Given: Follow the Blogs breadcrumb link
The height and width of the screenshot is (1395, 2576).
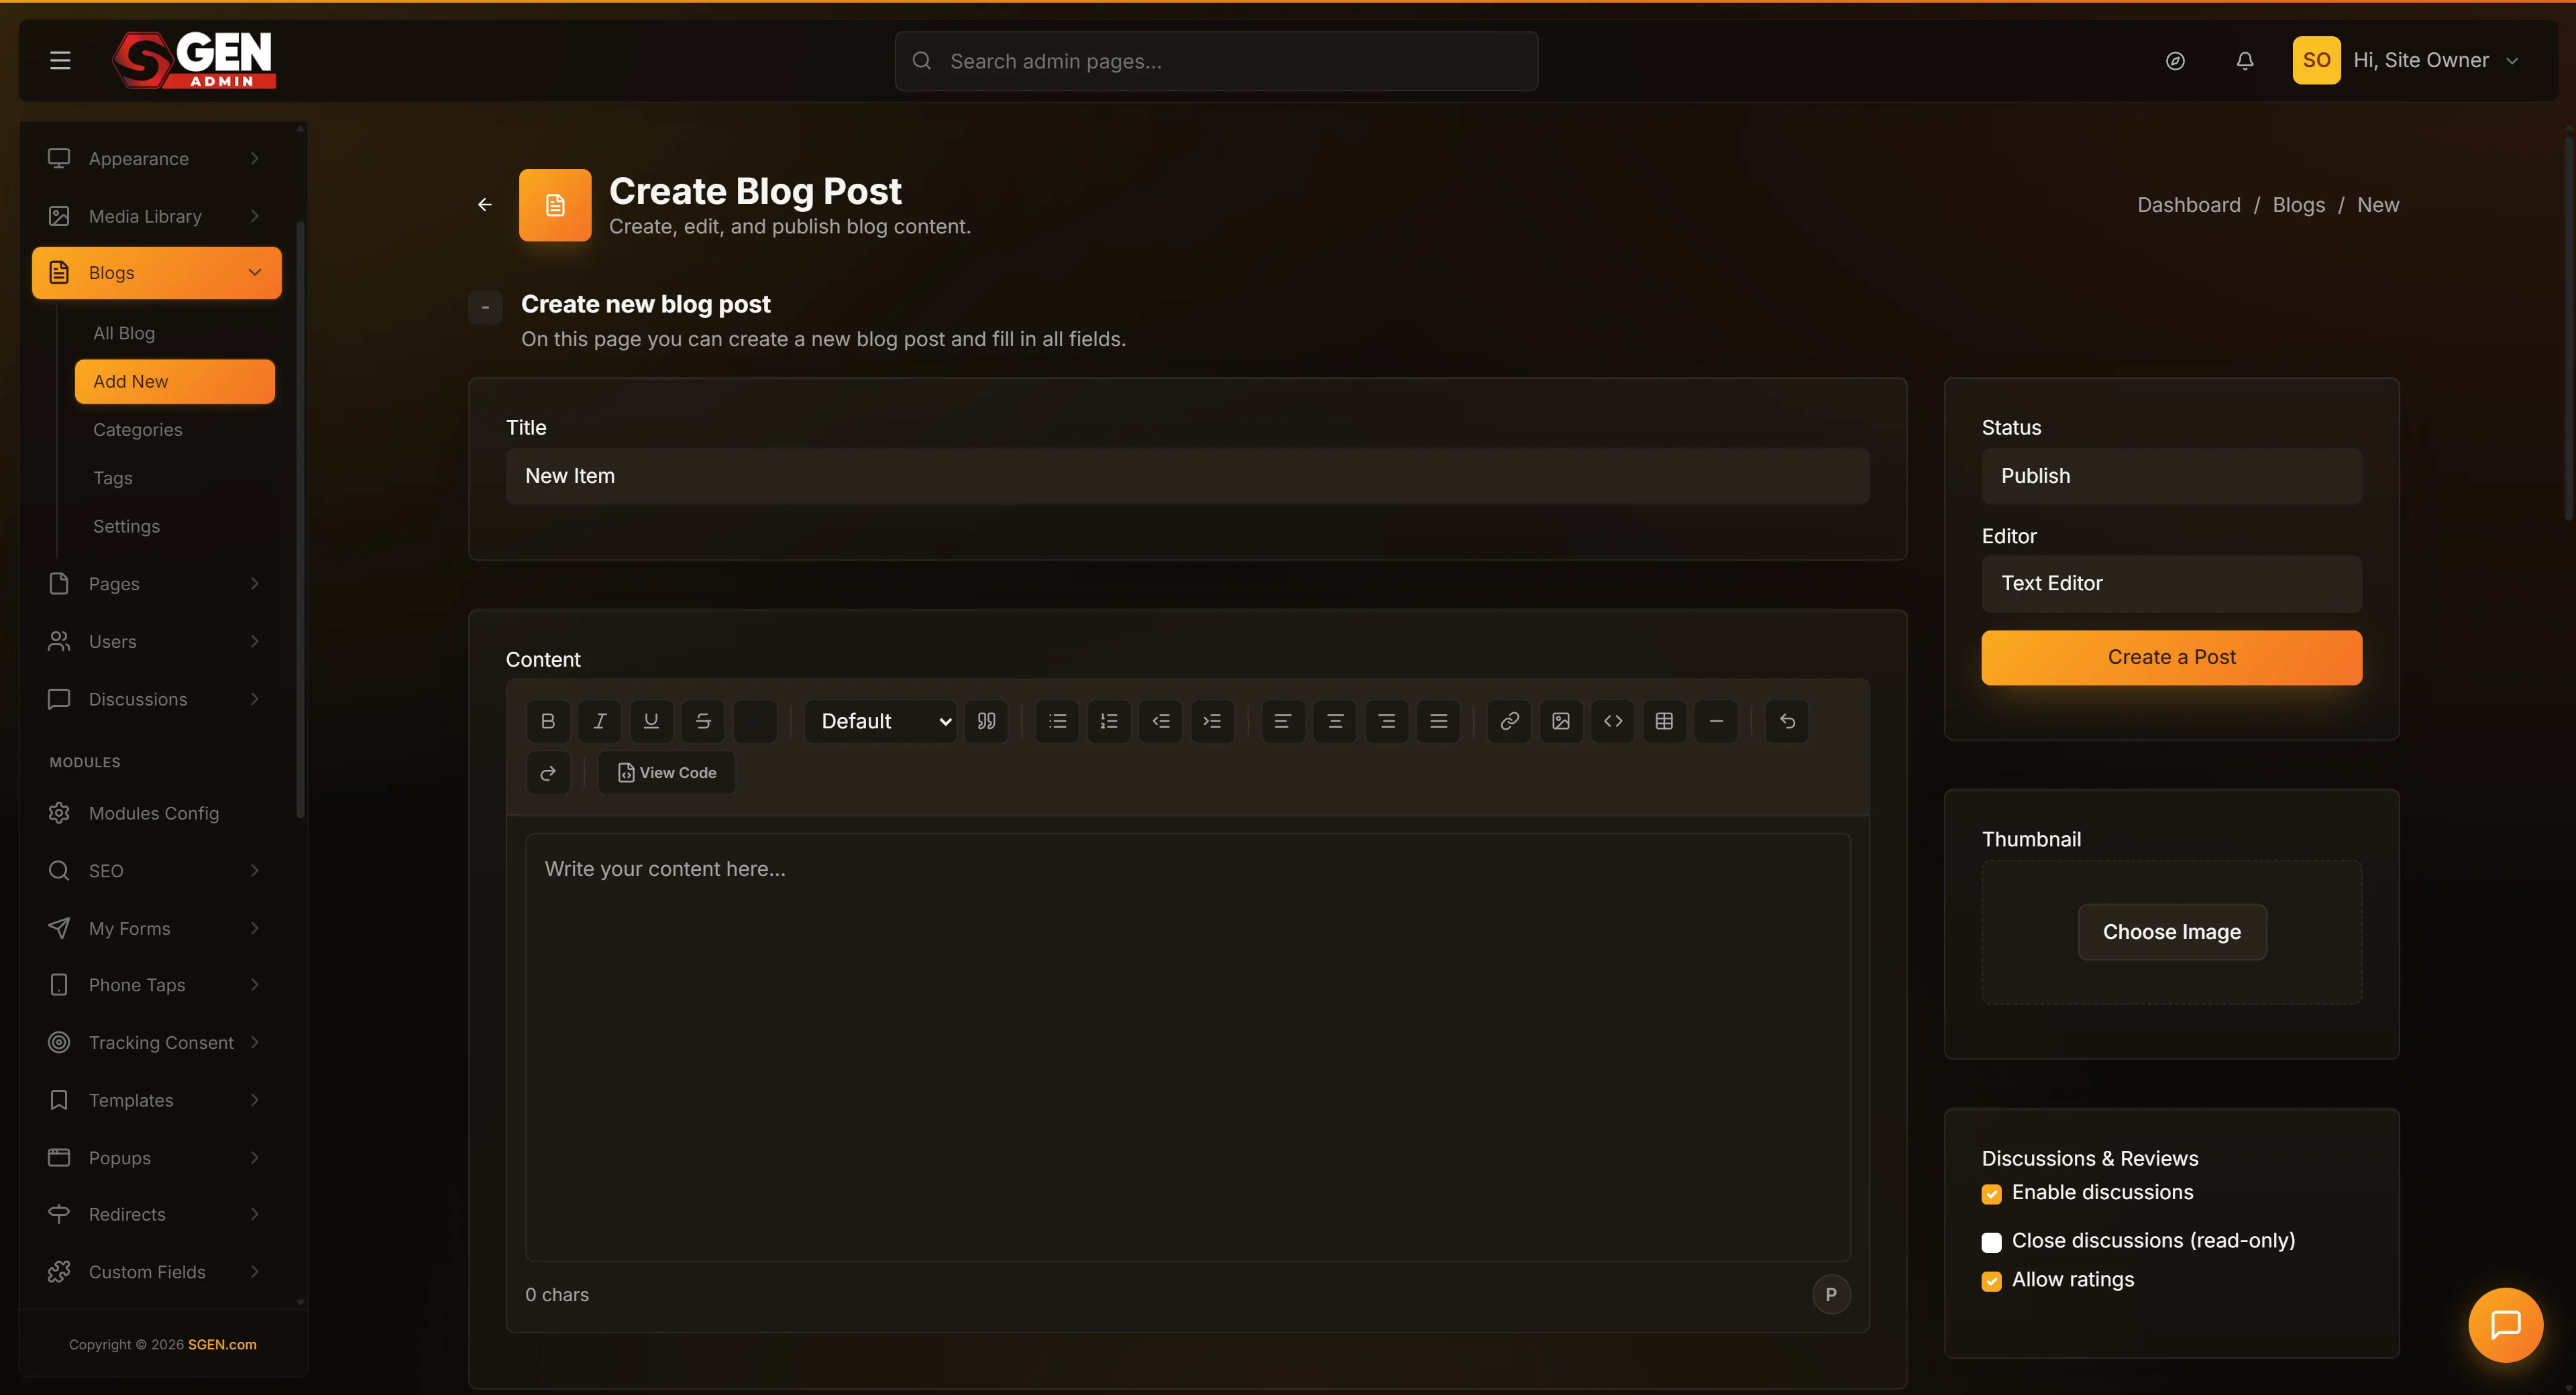Looking at the screenshot, I should click(x=2298, y=205).
